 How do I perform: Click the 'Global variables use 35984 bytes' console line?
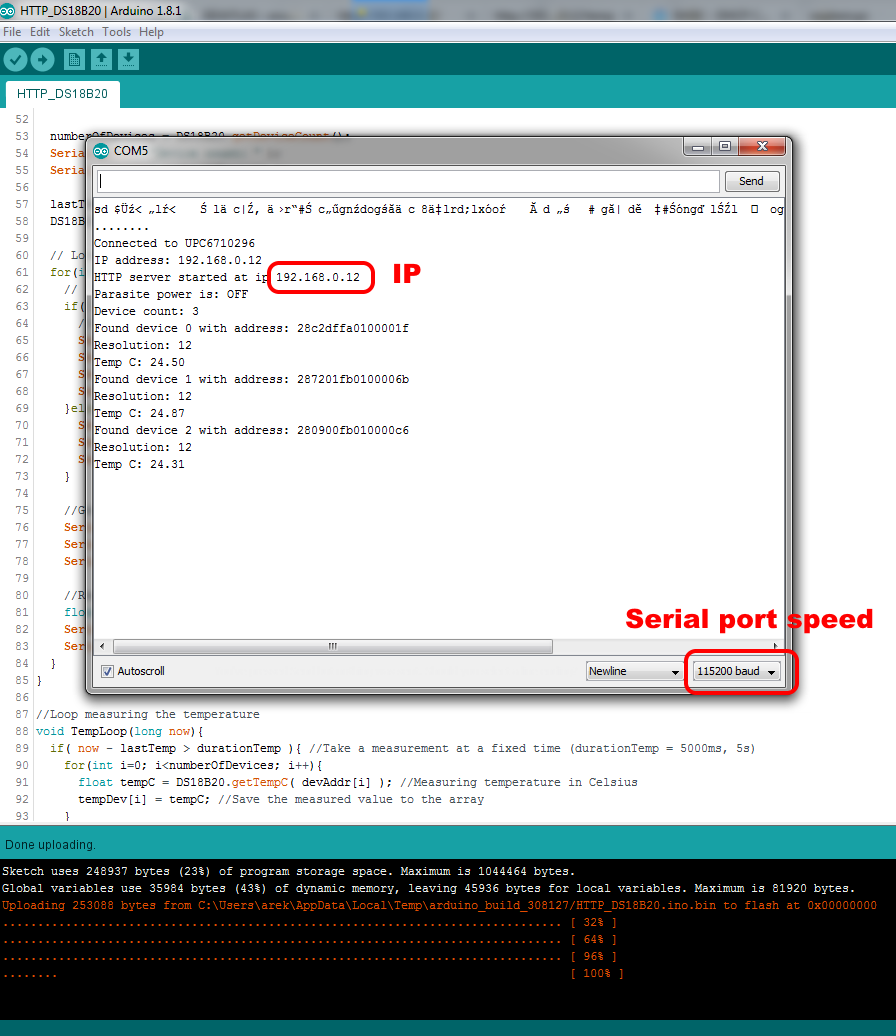(x=428, y=889)
